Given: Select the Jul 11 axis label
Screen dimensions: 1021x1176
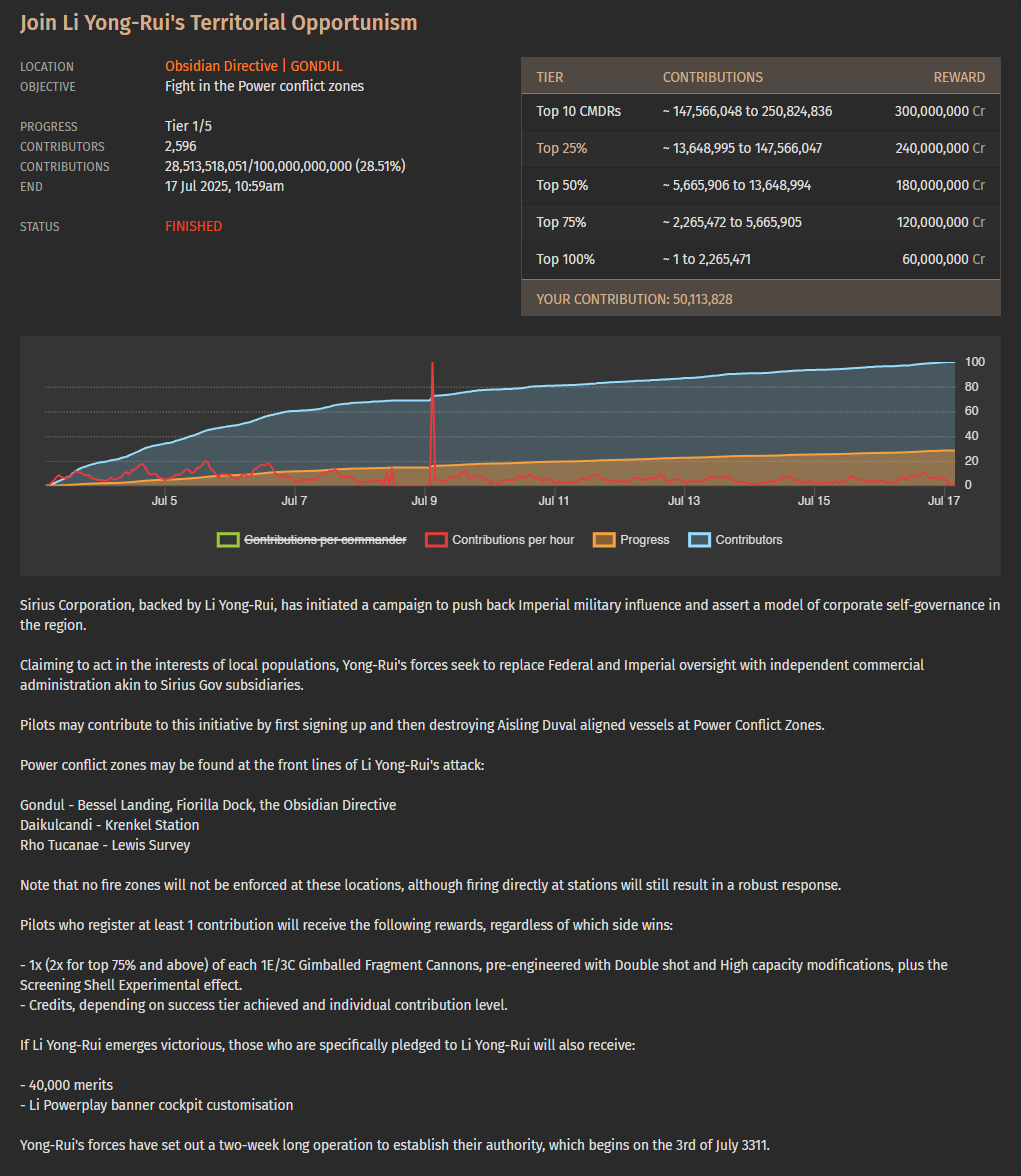Looking at the screenshot, I should point(554,500).
